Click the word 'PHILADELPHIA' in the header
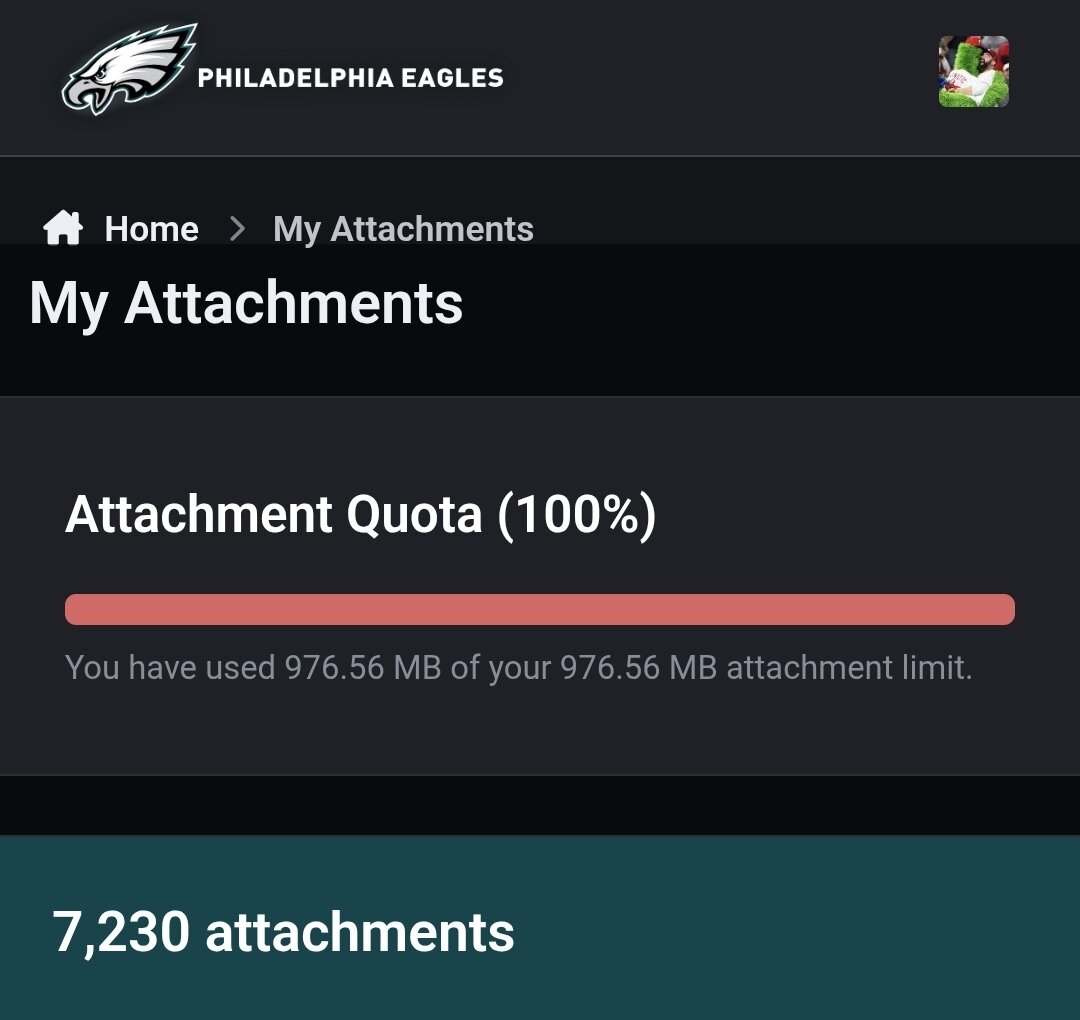The width and height of the screenshot is (1080, 1020). pos(297,78)
